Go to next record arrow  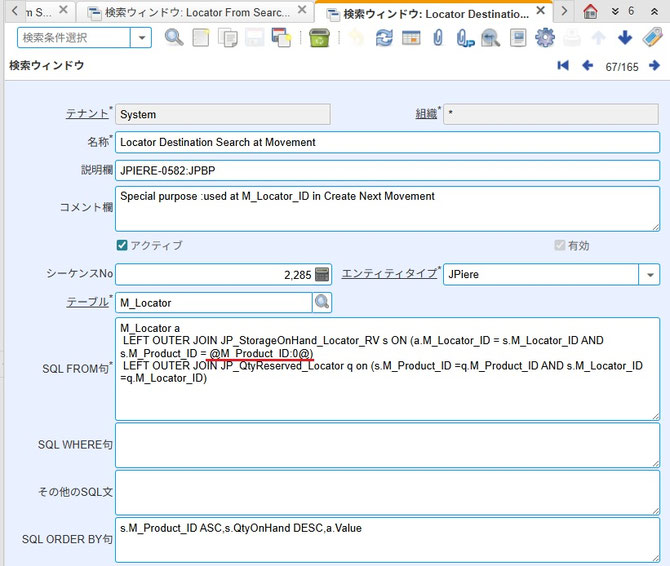(654, 66)
